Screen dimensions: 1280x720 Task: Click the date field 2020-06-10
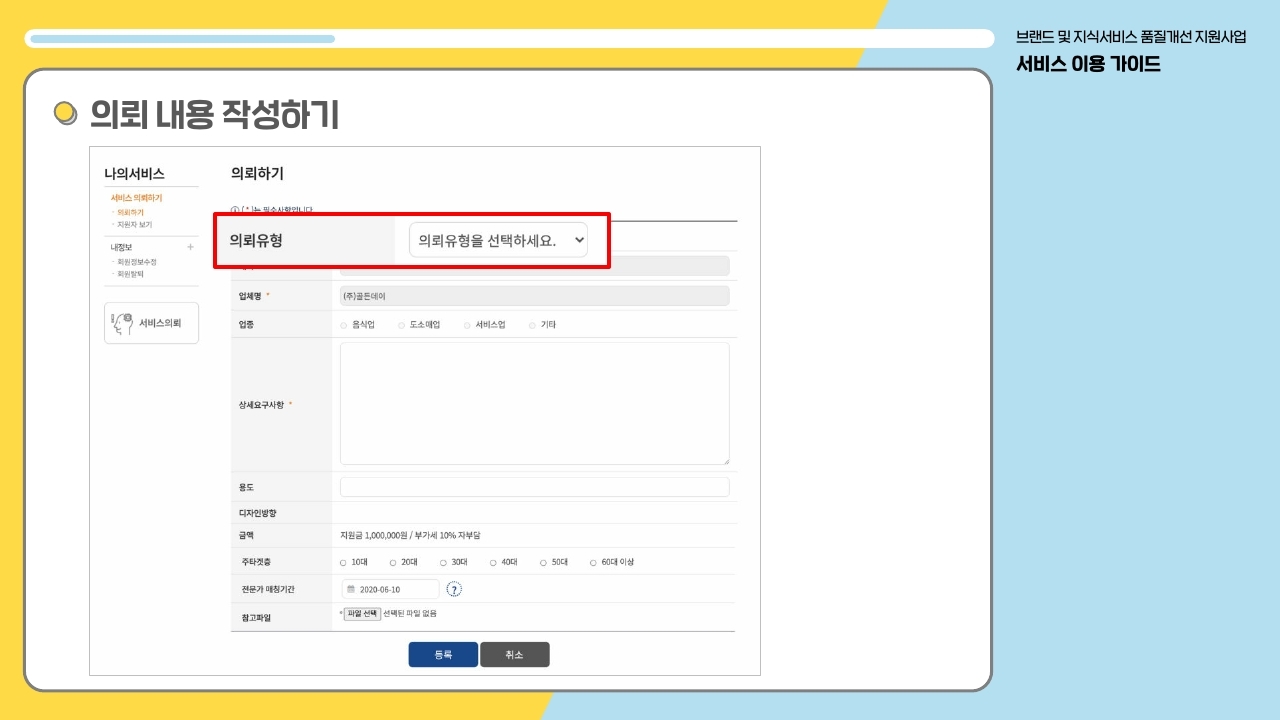391,589
